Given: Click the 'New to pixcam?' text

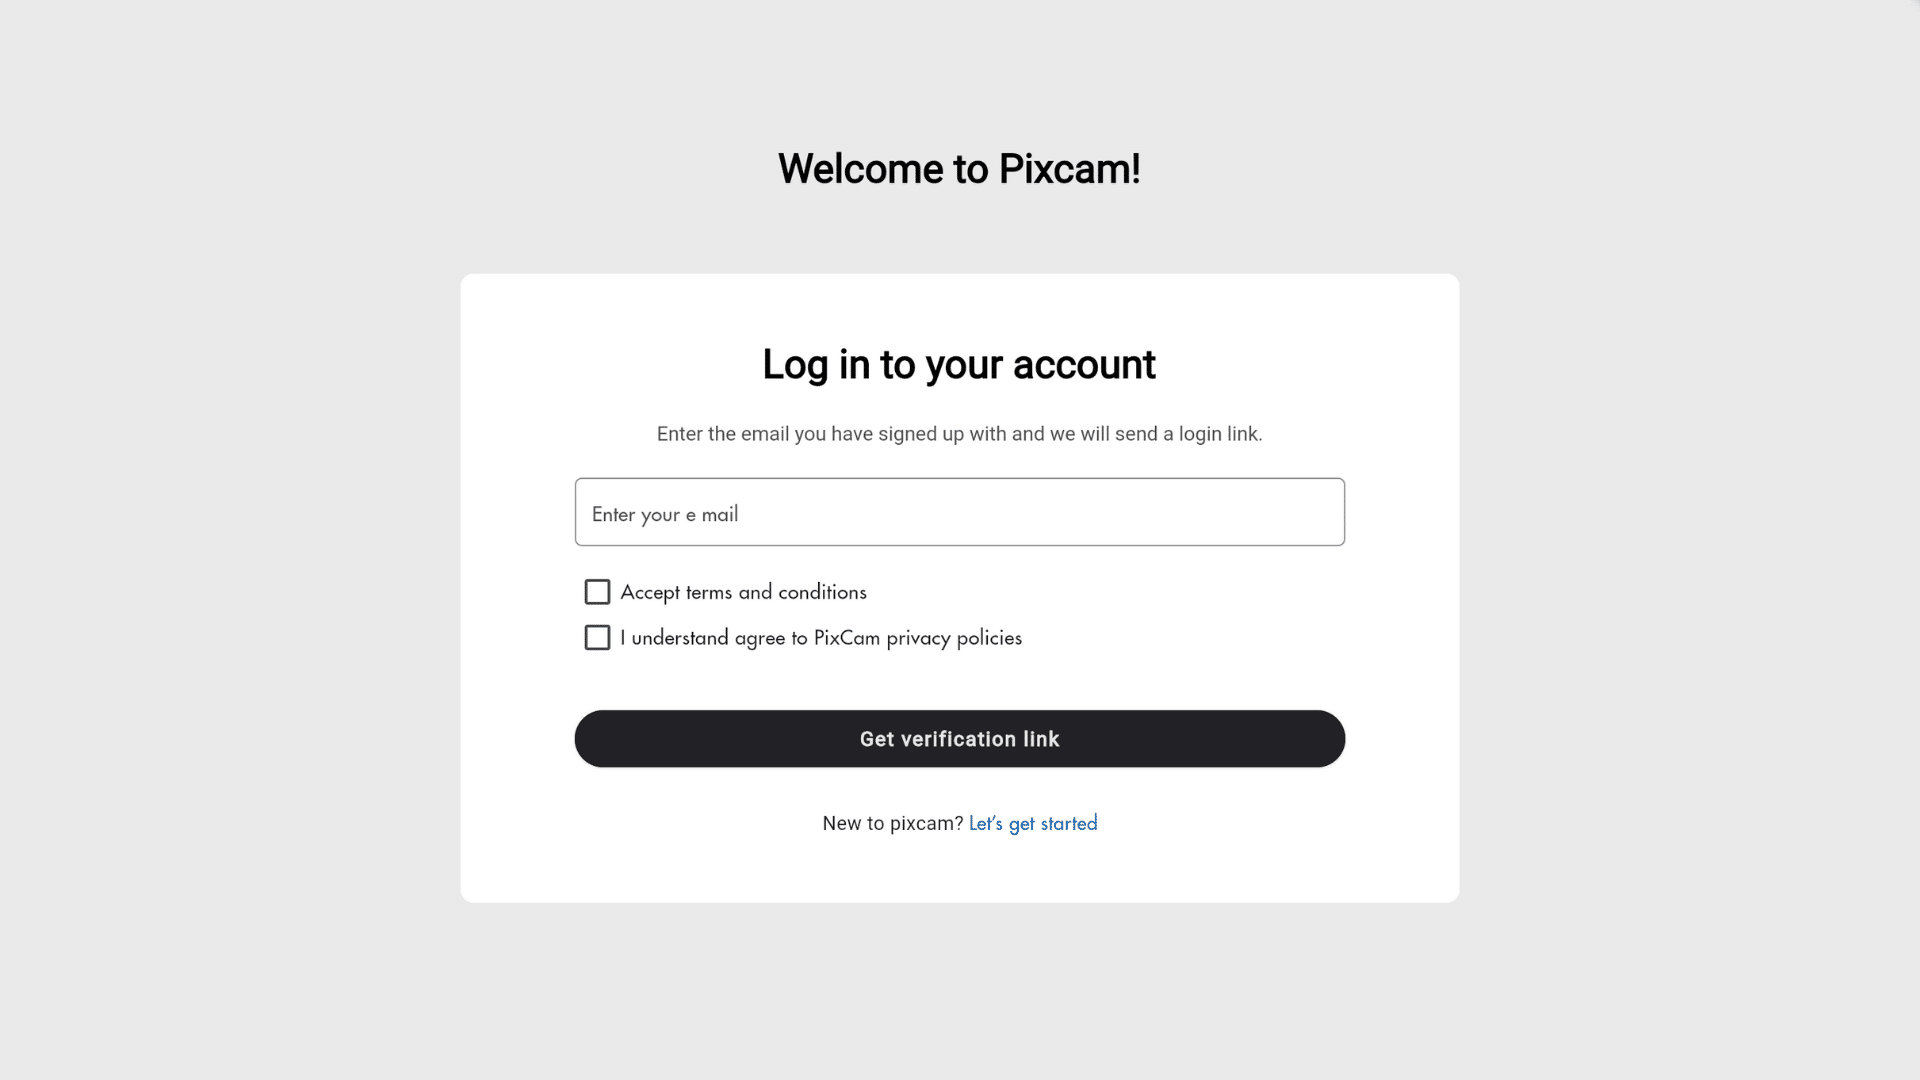Looking at the screenshot, I should coord(892,823).
